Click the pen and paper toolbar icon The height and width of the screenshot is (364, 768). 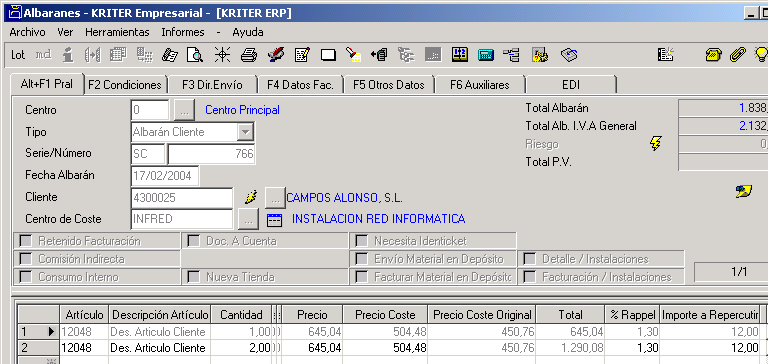coord(170,55)
